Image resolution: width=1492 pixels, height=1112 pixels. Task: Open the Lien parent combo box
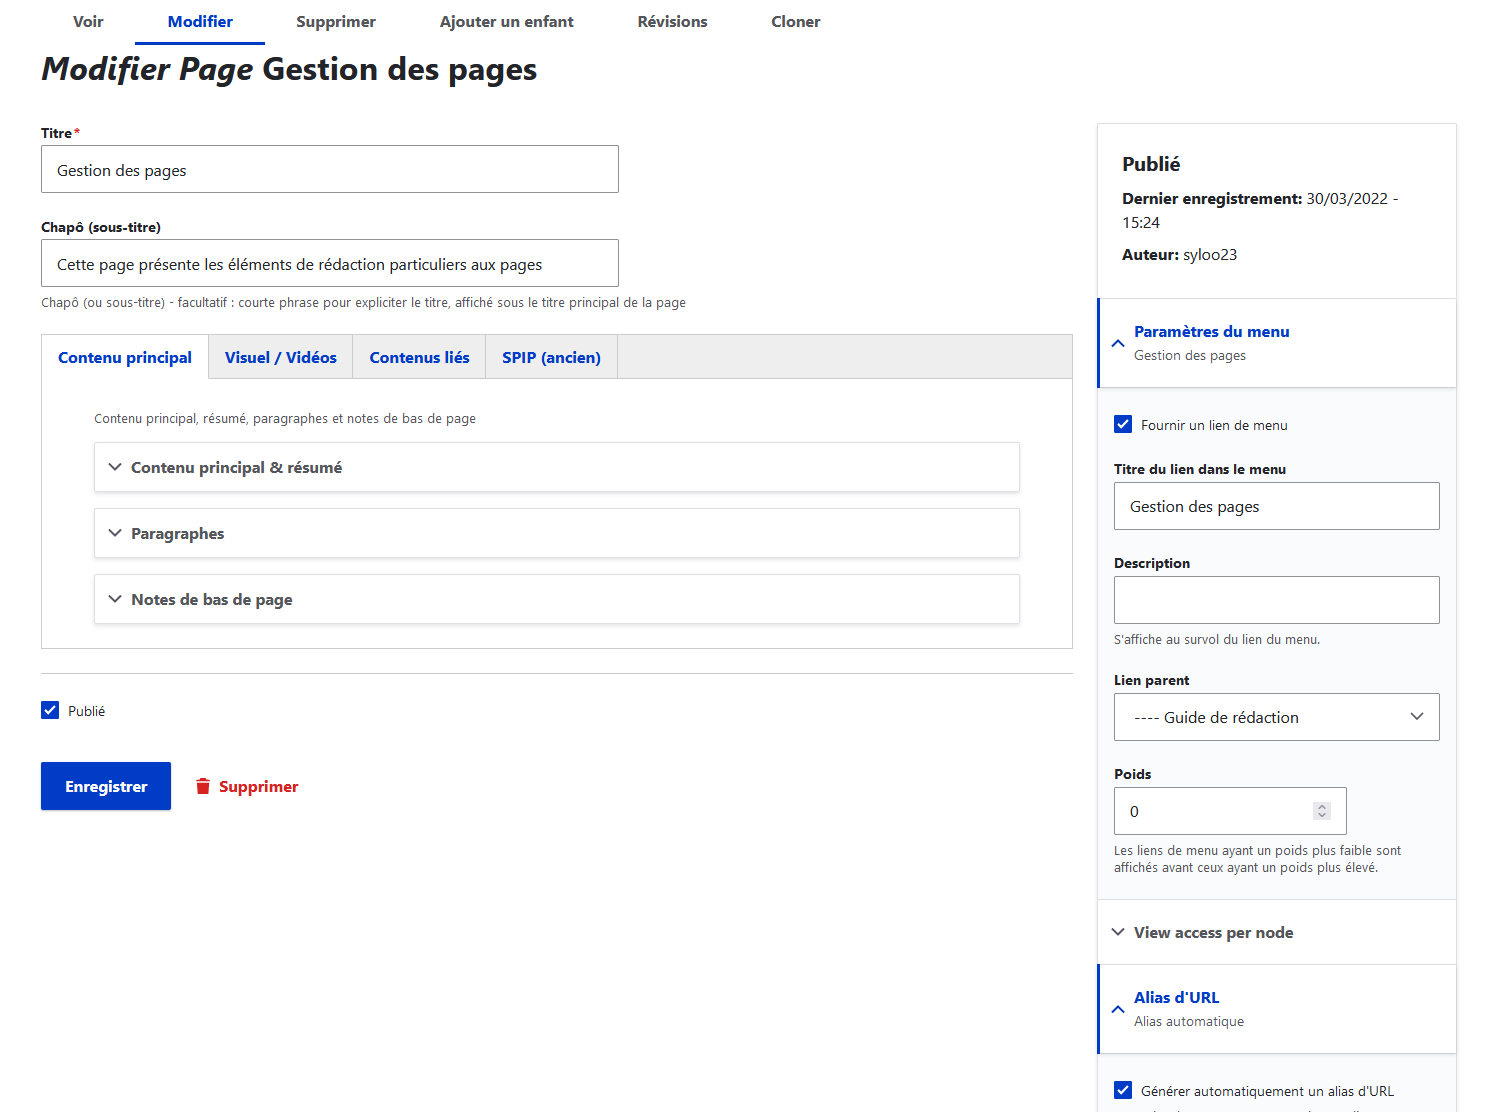[1276, 717]
